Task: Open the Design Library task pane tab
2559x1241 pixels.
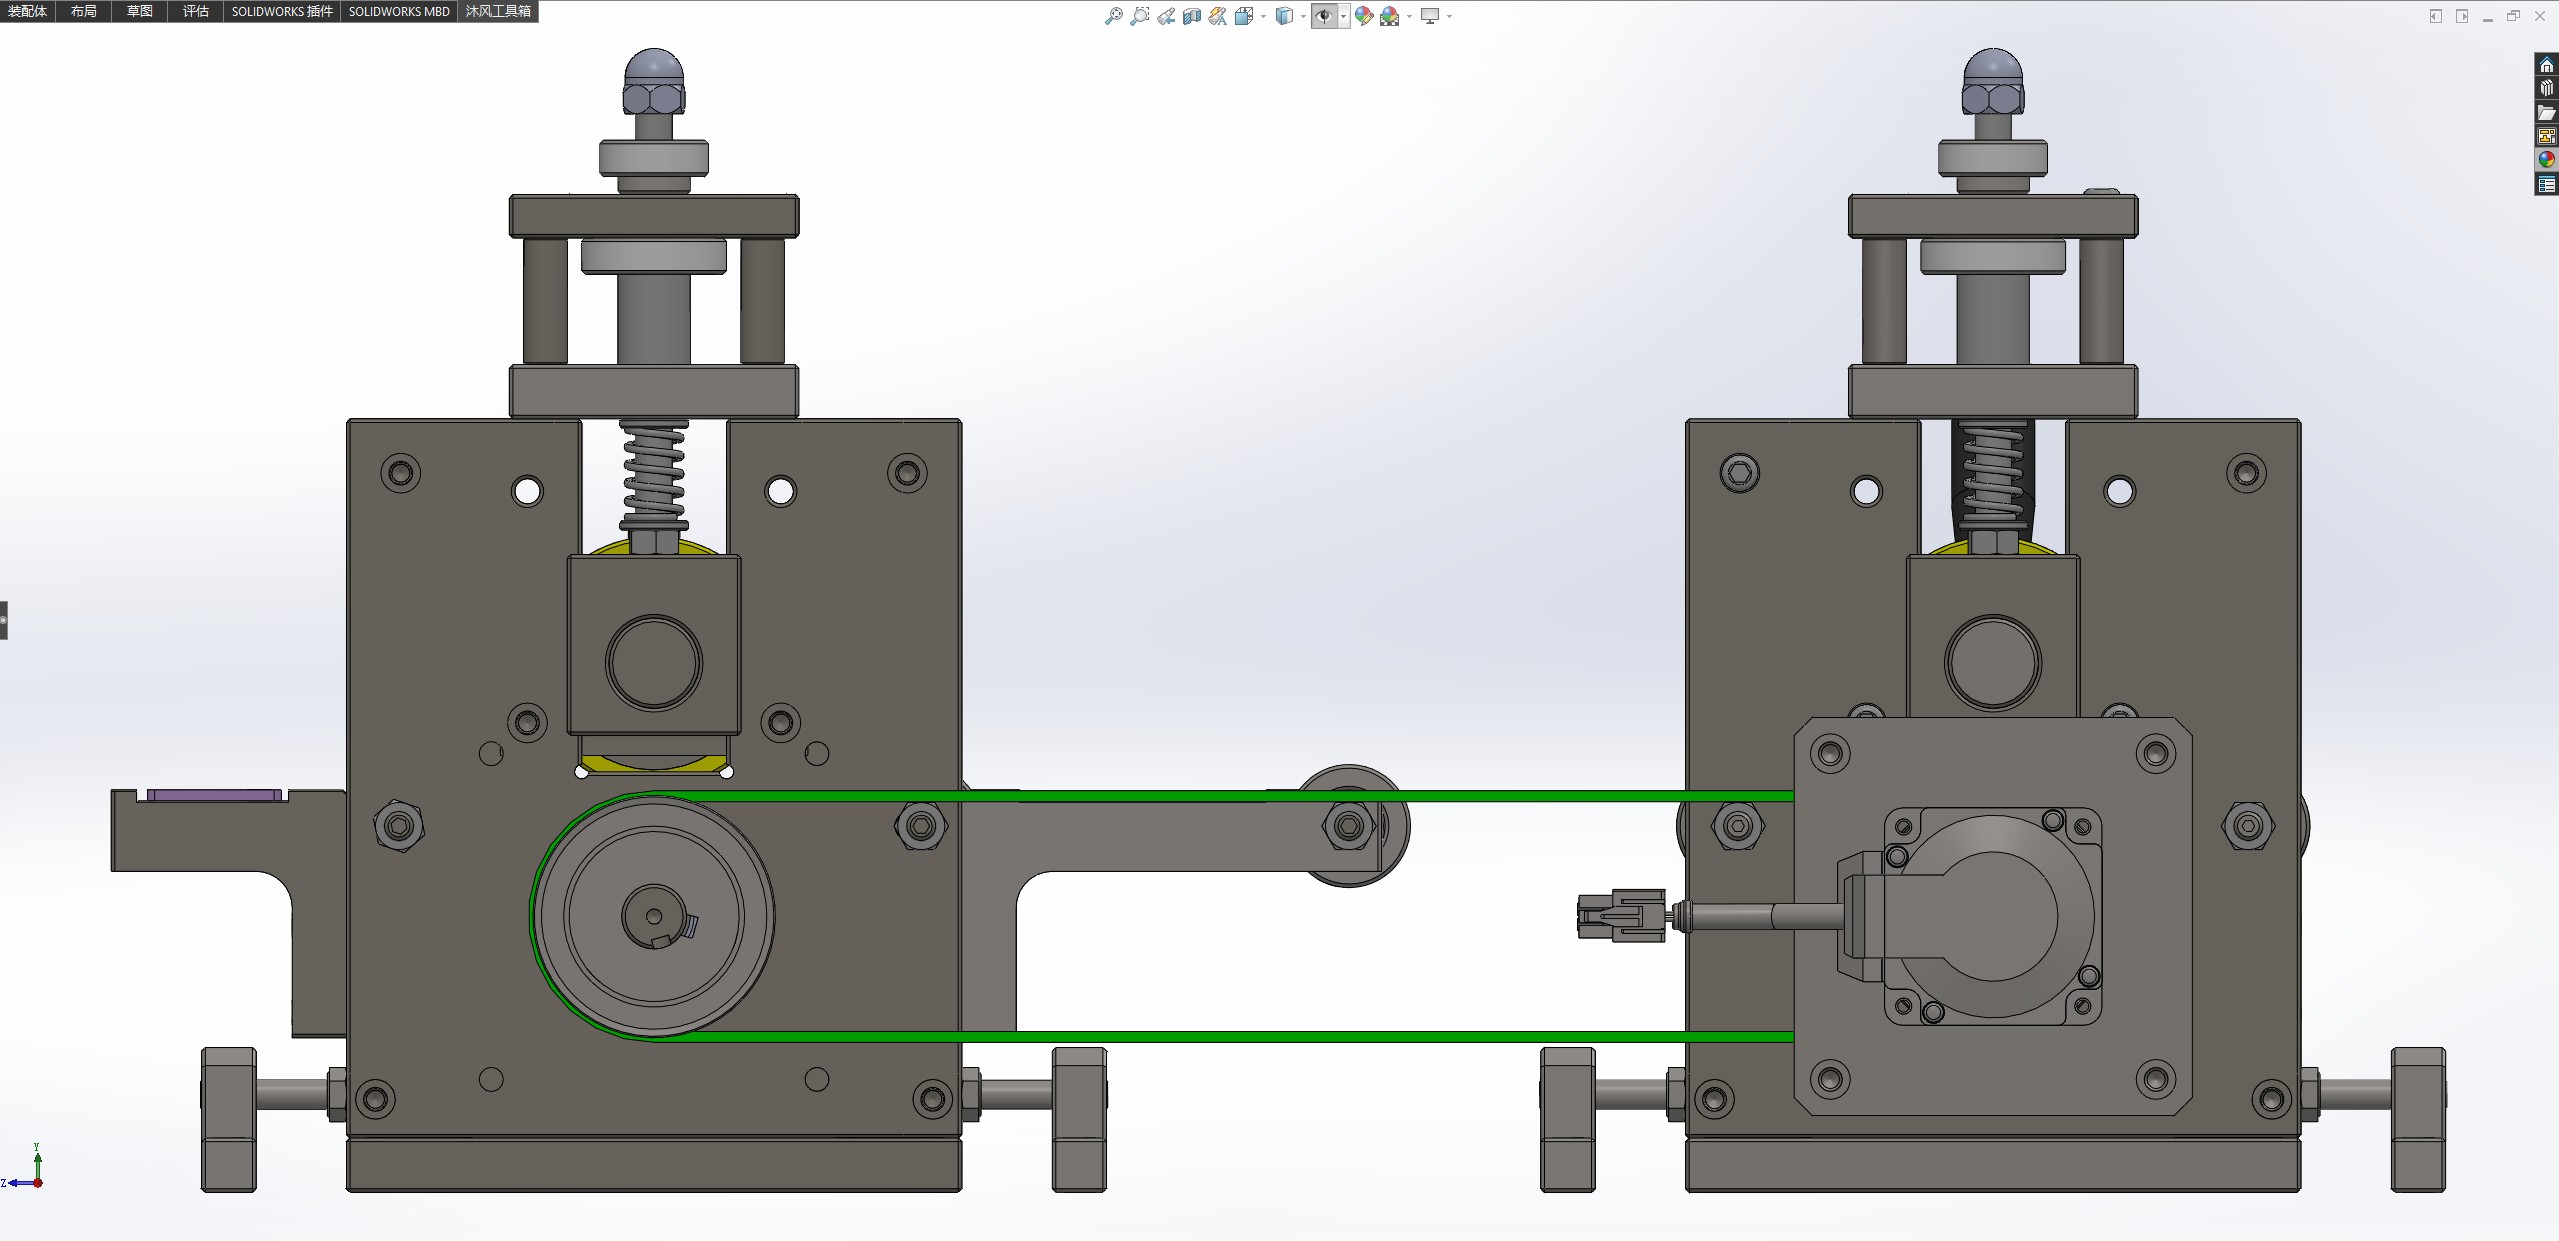Action: 2546,89
